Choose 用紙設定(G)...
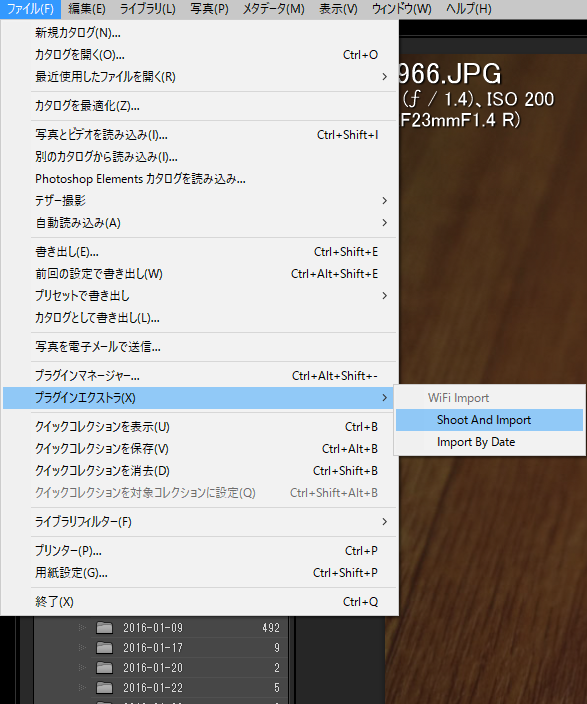 click(199, 573)
